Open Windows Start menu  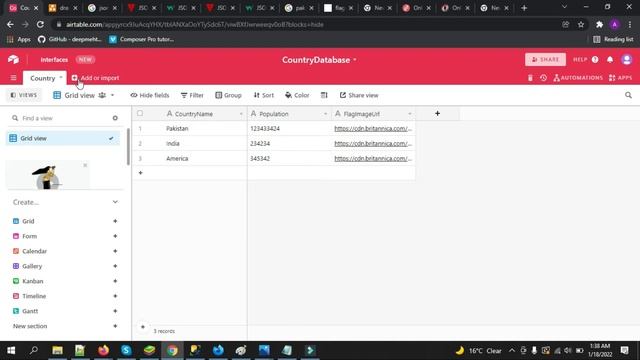tap(11, 350)
